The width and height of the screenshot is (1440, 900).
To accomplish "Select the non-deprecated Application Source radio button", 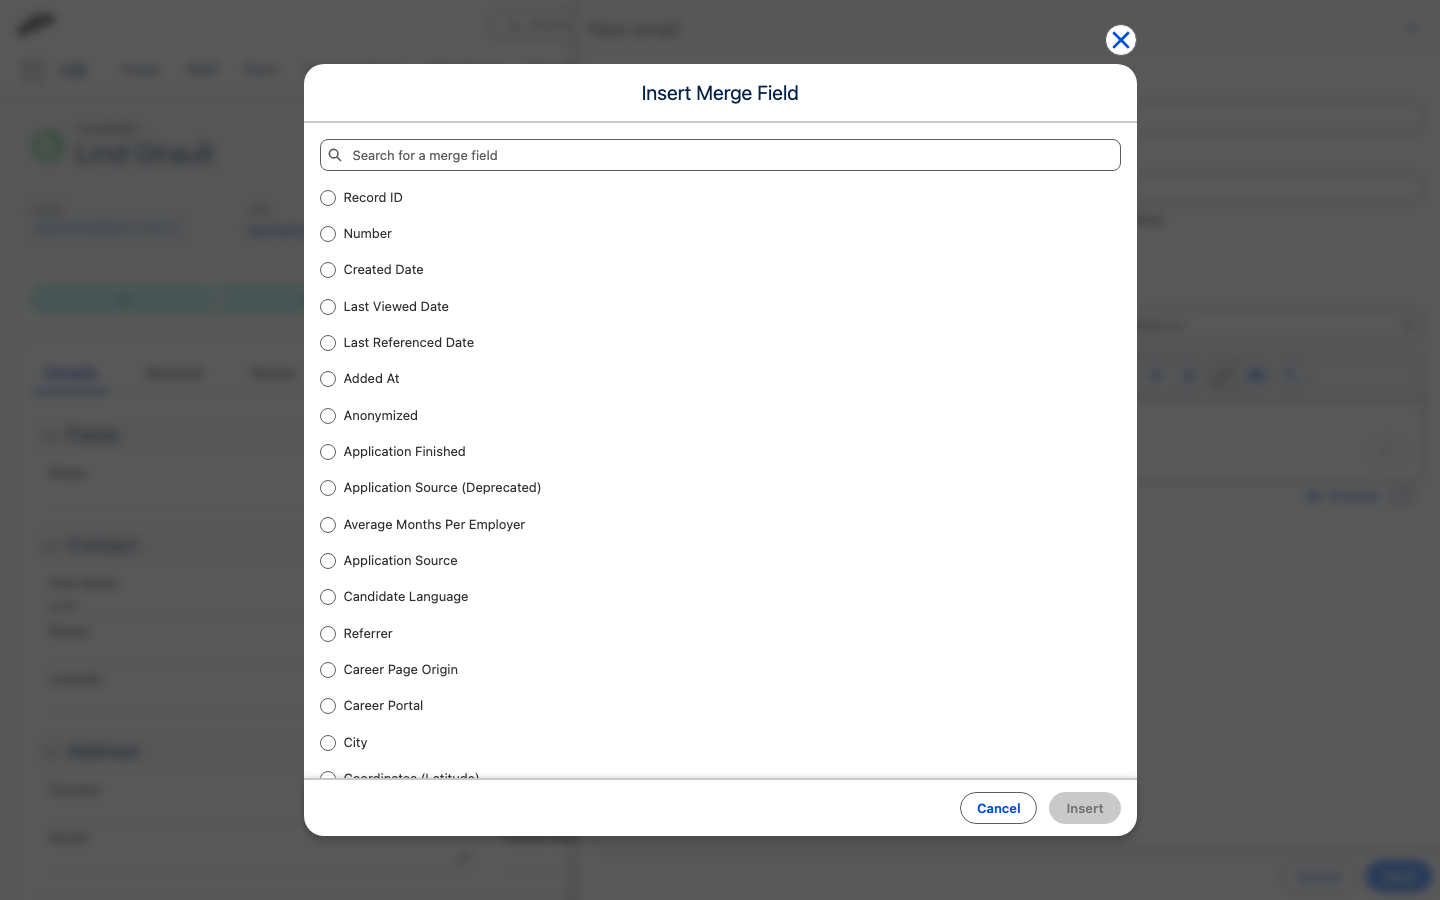I will click(328, 561).
